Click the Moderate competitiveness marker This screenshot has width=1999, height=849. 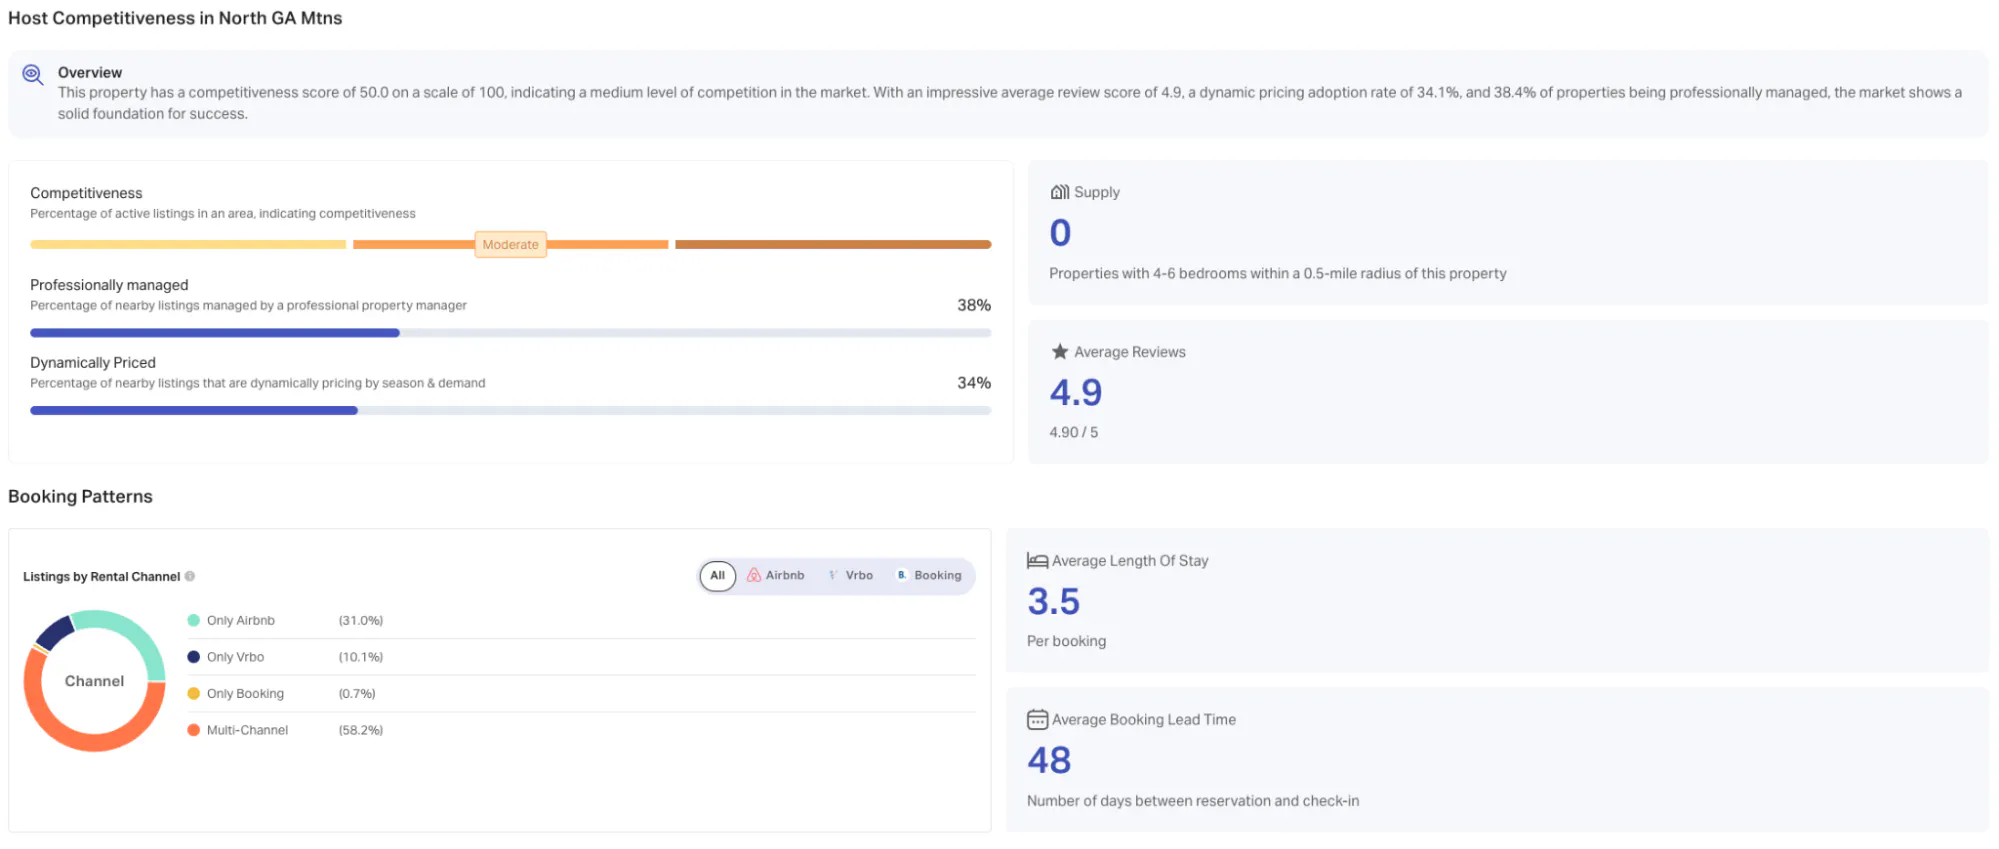[510, 244]
